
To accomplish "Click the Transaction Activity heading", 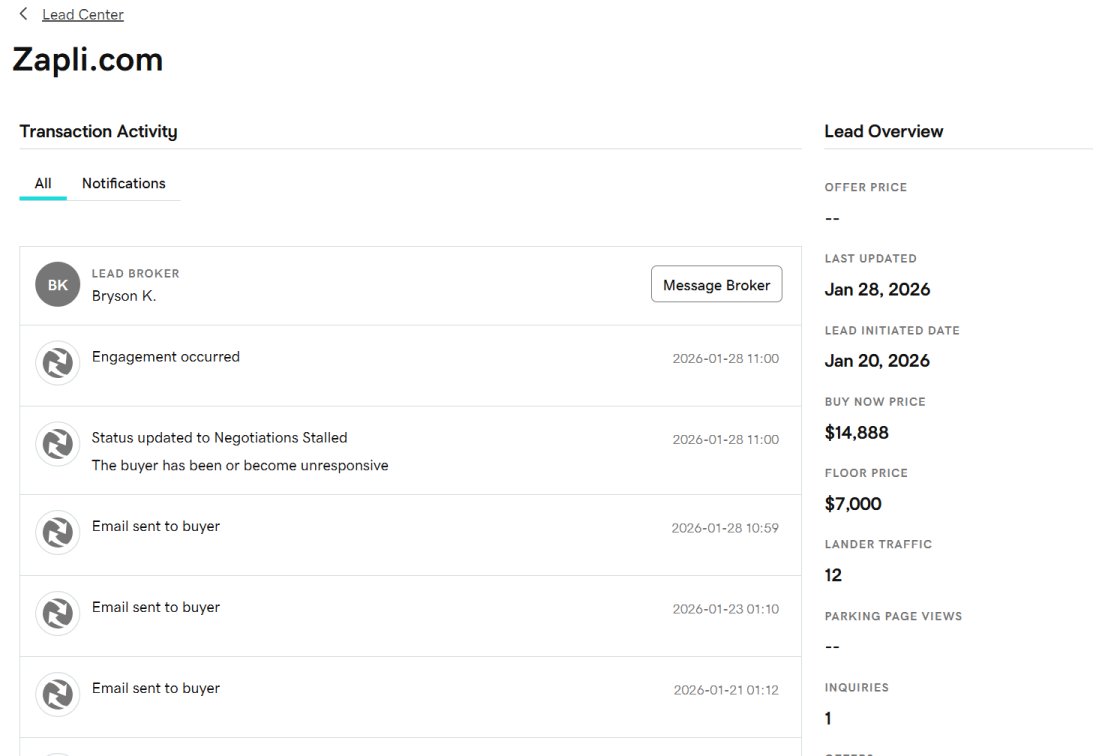I will [x=99, y=132].
